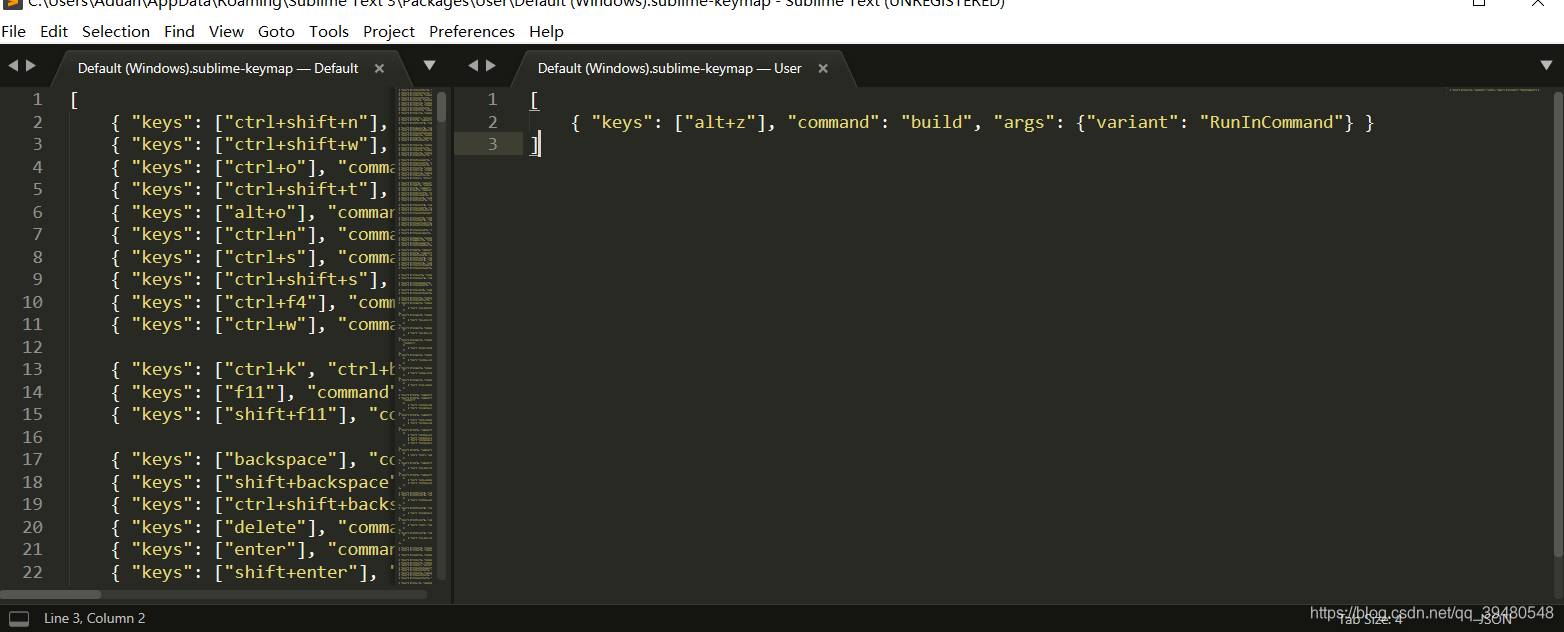Click the left pane horizontal scrollbar
The width and height of the screenshot is (1564, 632).
pos(50,594)
